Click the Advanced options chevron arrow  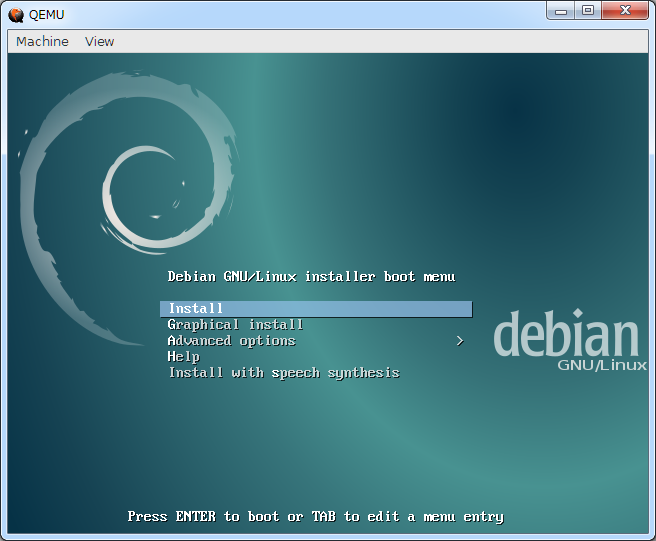tap(460, 341)
